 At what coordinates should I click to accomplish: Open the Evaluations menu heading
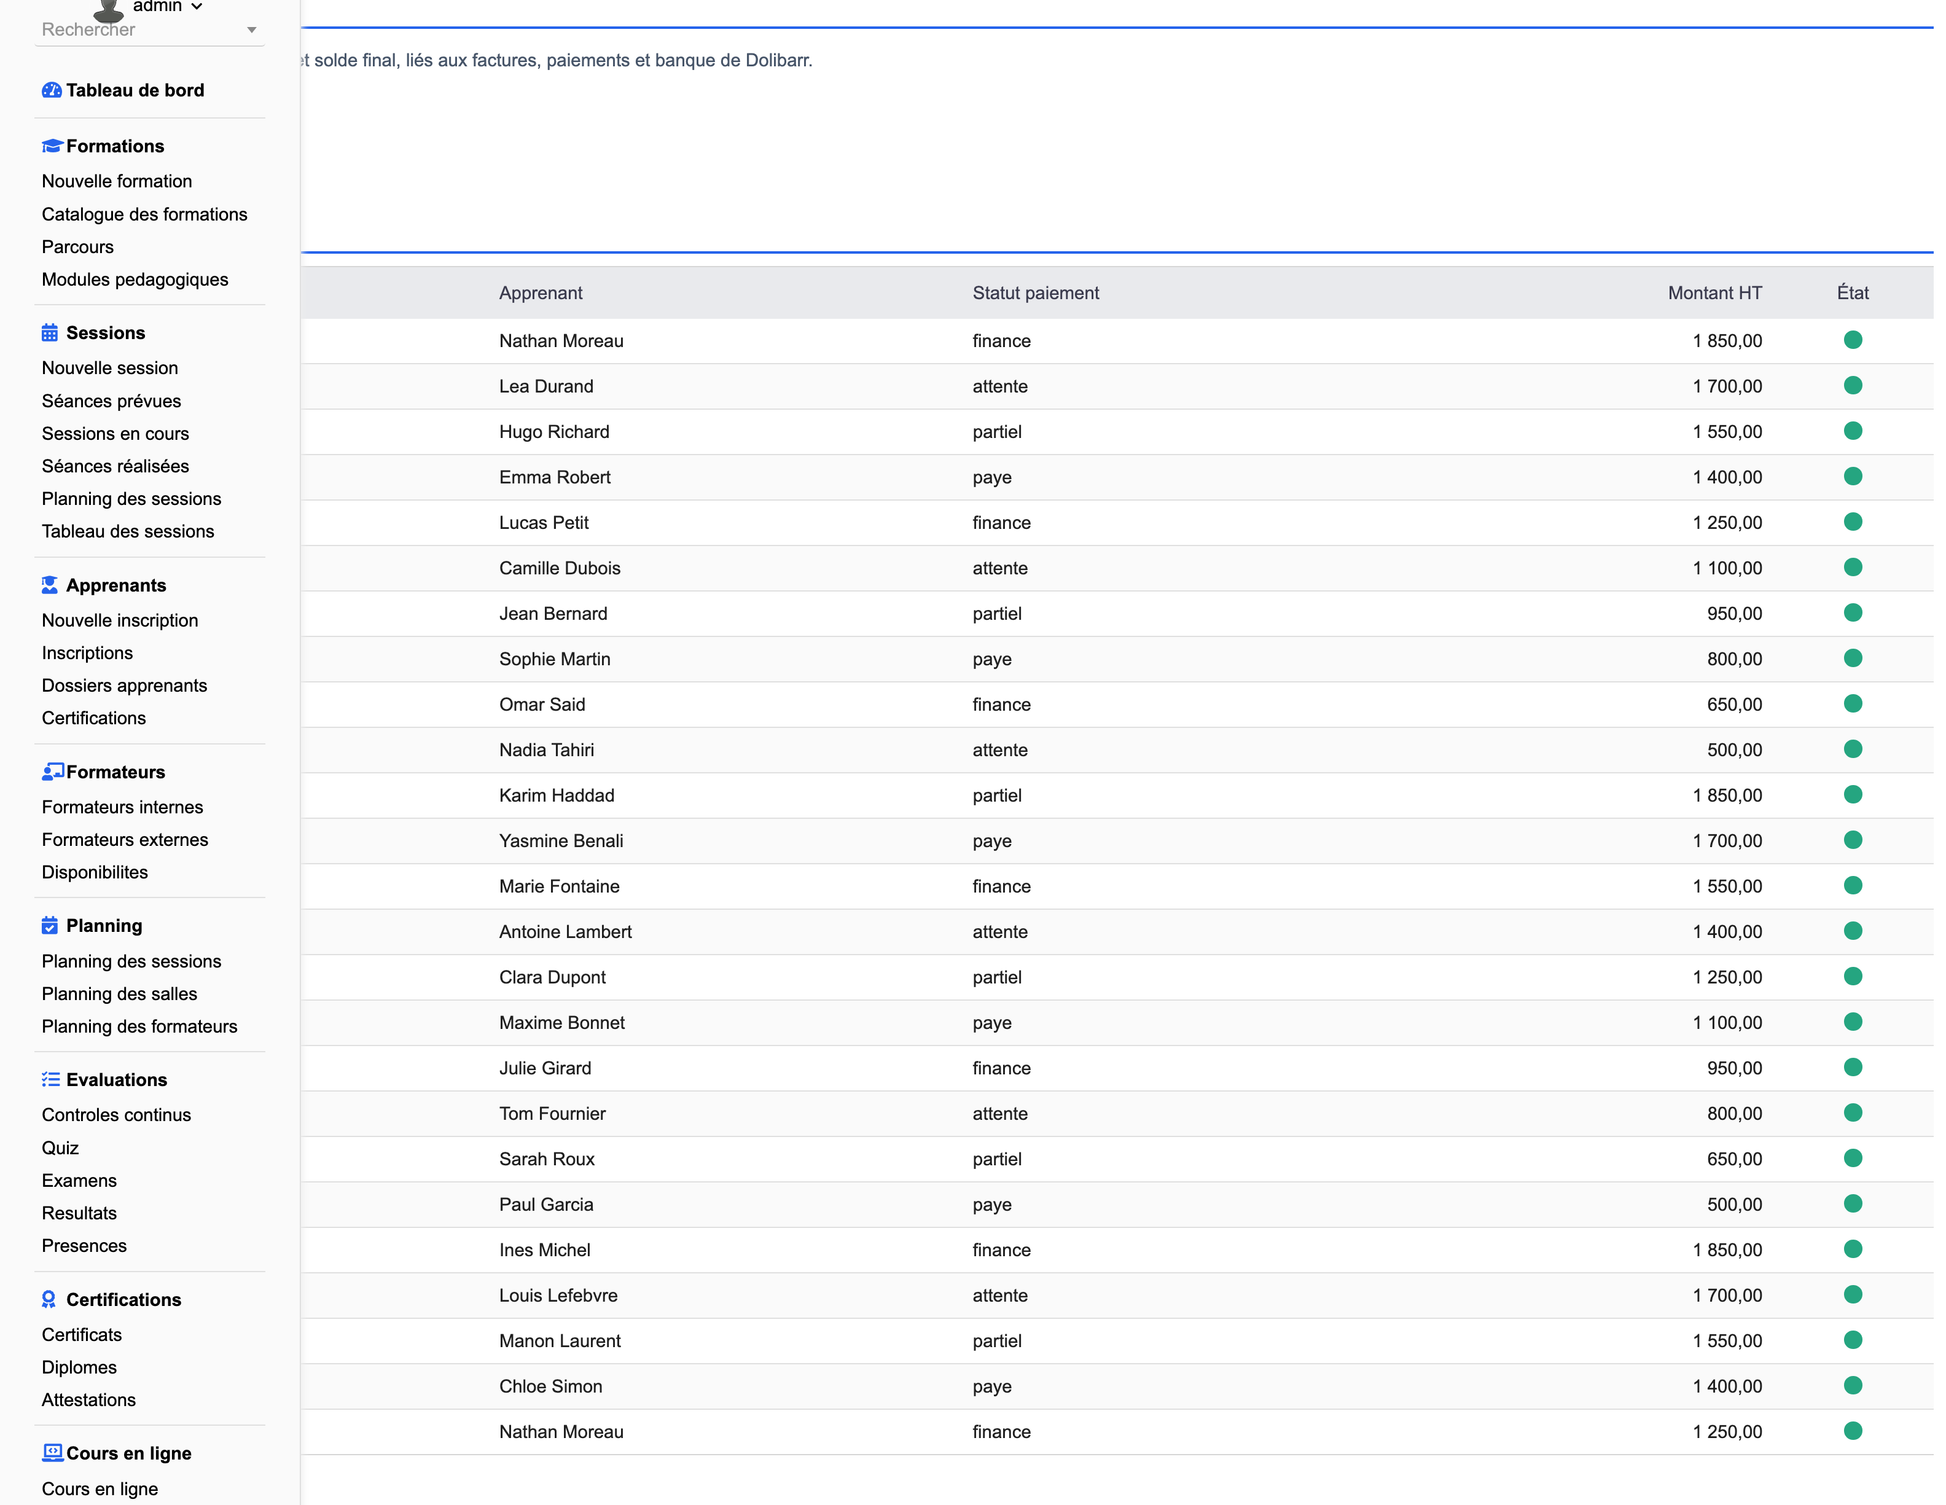116,1080
